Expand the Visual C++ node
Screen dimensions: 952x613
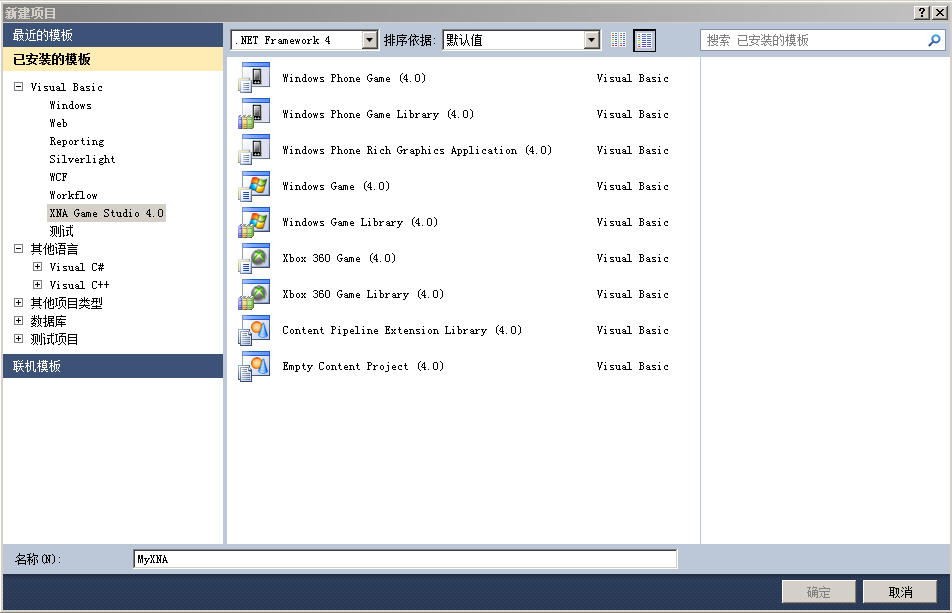[x=38, y=285]
